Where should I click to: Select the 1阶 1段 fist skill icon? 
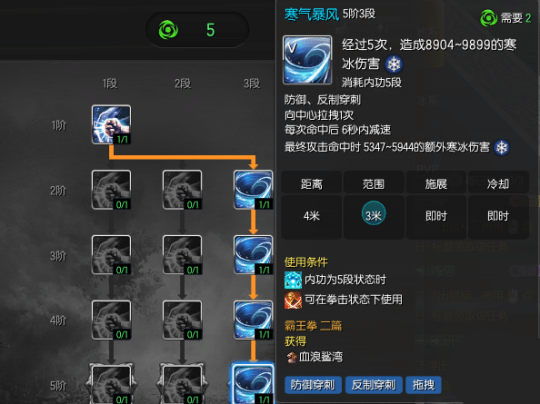click(x=111, y=124)
